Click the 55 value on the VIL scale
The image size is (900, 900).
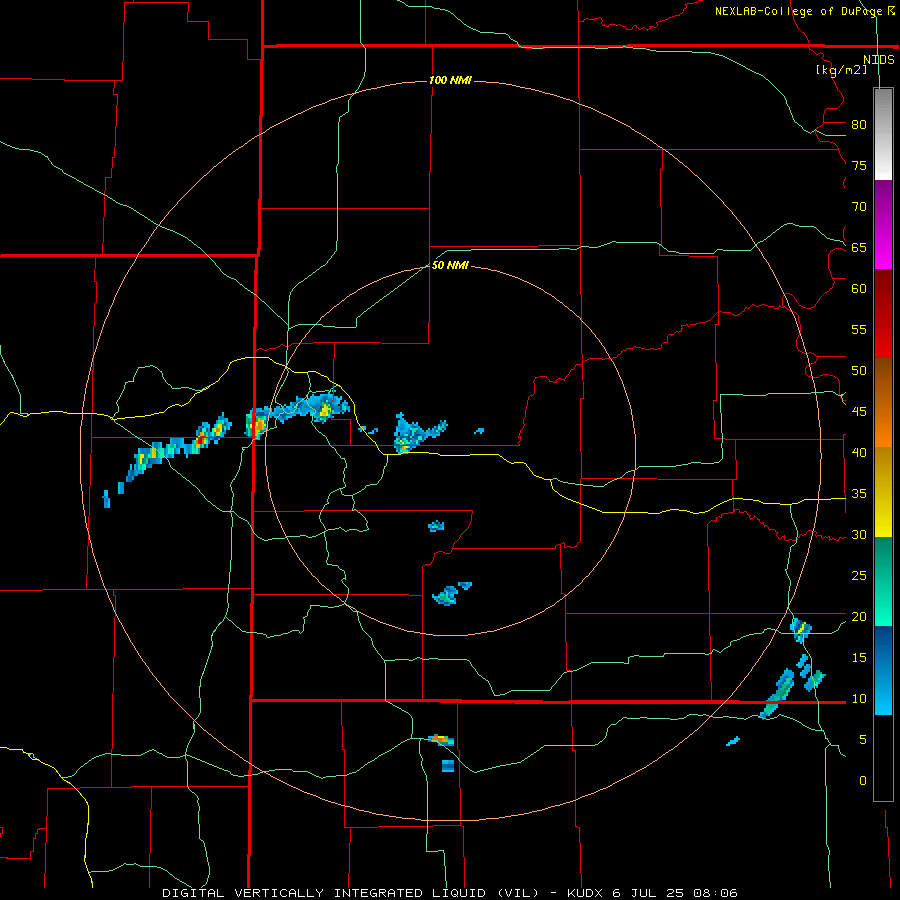pos(859,329)
